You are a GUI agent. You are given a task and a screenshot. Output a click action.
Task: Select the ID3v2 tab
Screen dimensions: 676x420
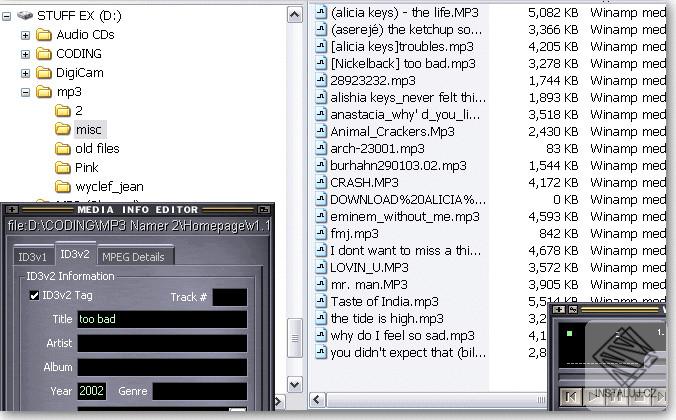pos(75,254)
